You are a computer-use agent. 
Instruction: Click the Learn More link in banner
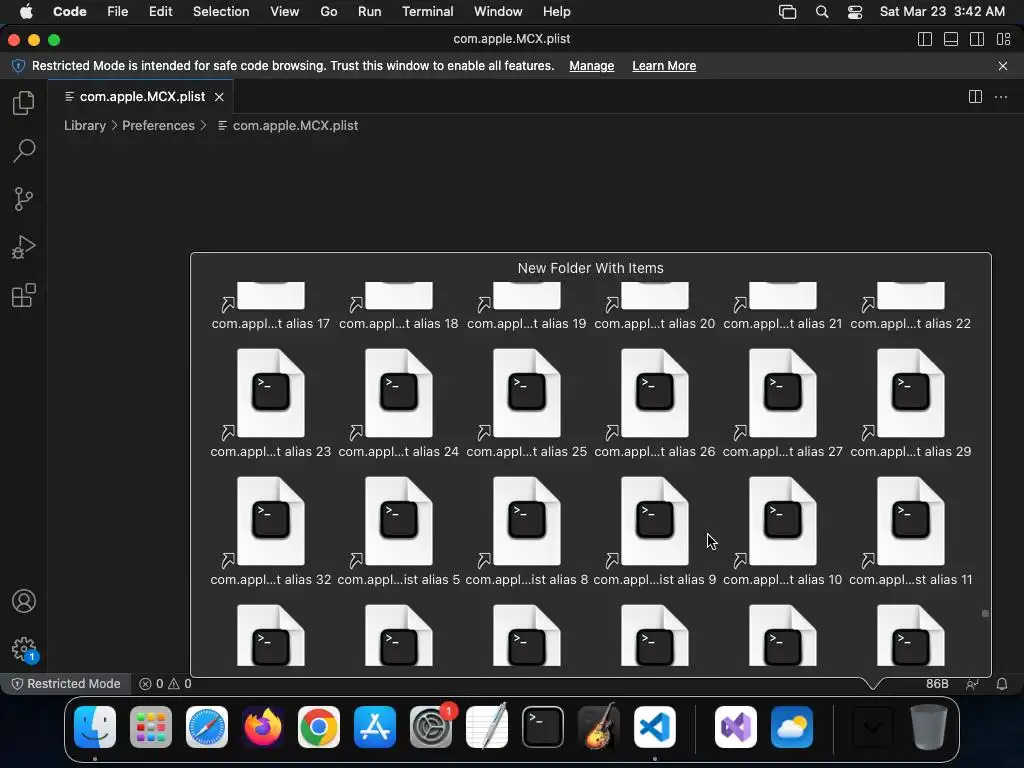tap(664, 66)
